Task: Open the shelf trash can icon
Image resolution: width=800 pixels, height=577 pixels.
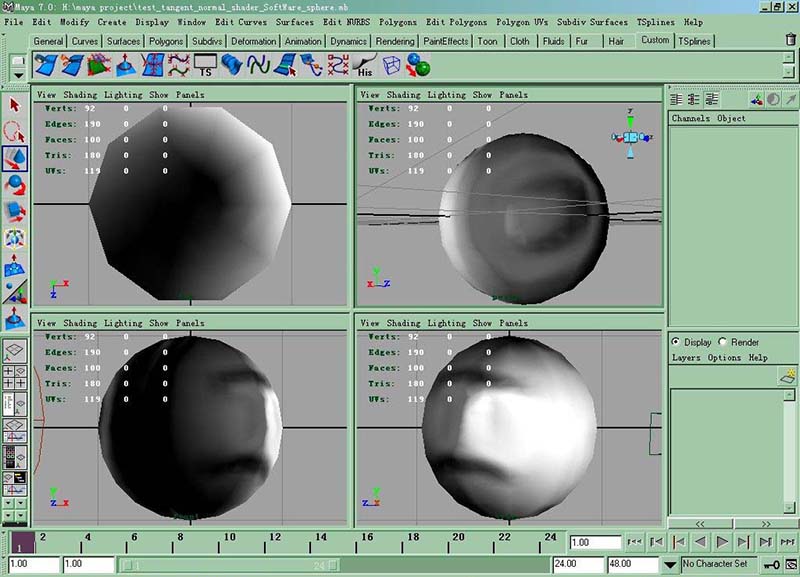Action: tap(790, 39)
